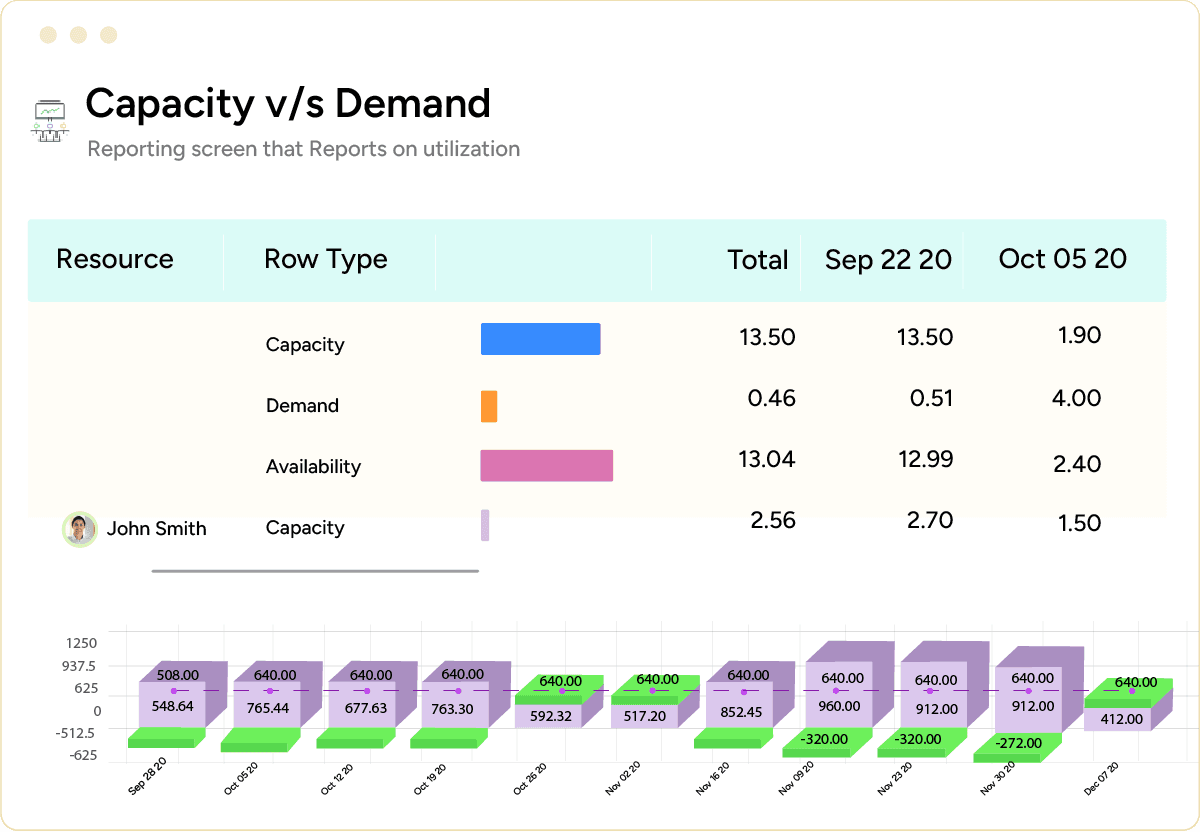Click the Nov 16 20 axis label

pos(712,780)
